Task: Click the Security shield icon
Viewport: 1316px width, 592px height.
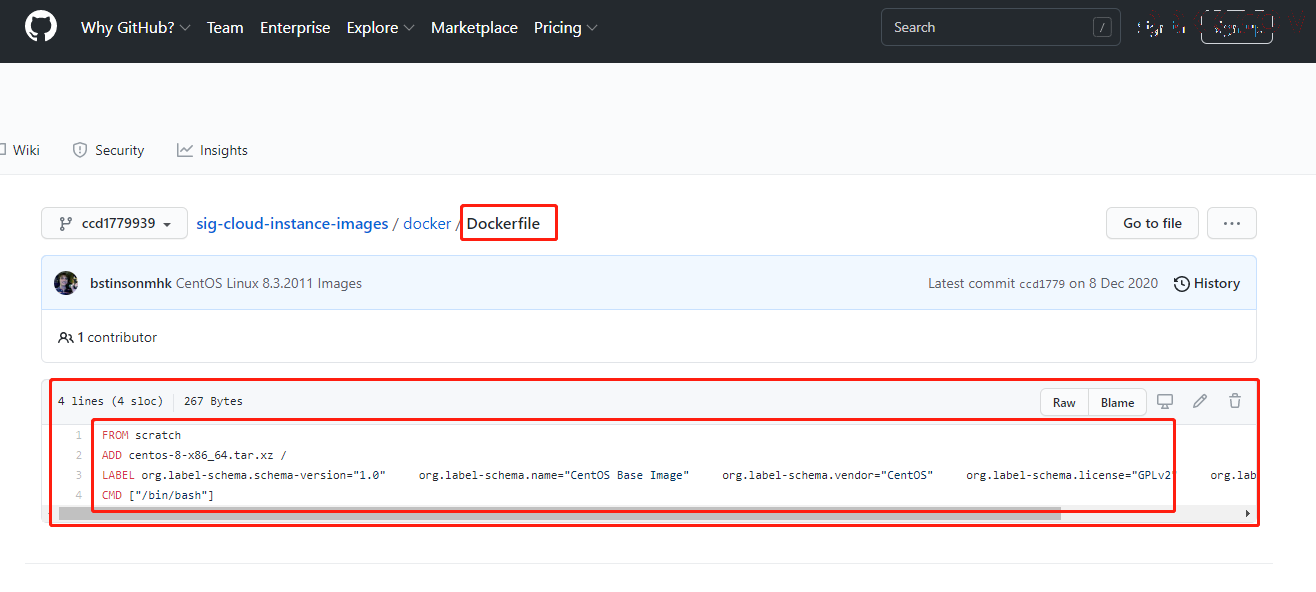Action: click(x=80, y=150)
